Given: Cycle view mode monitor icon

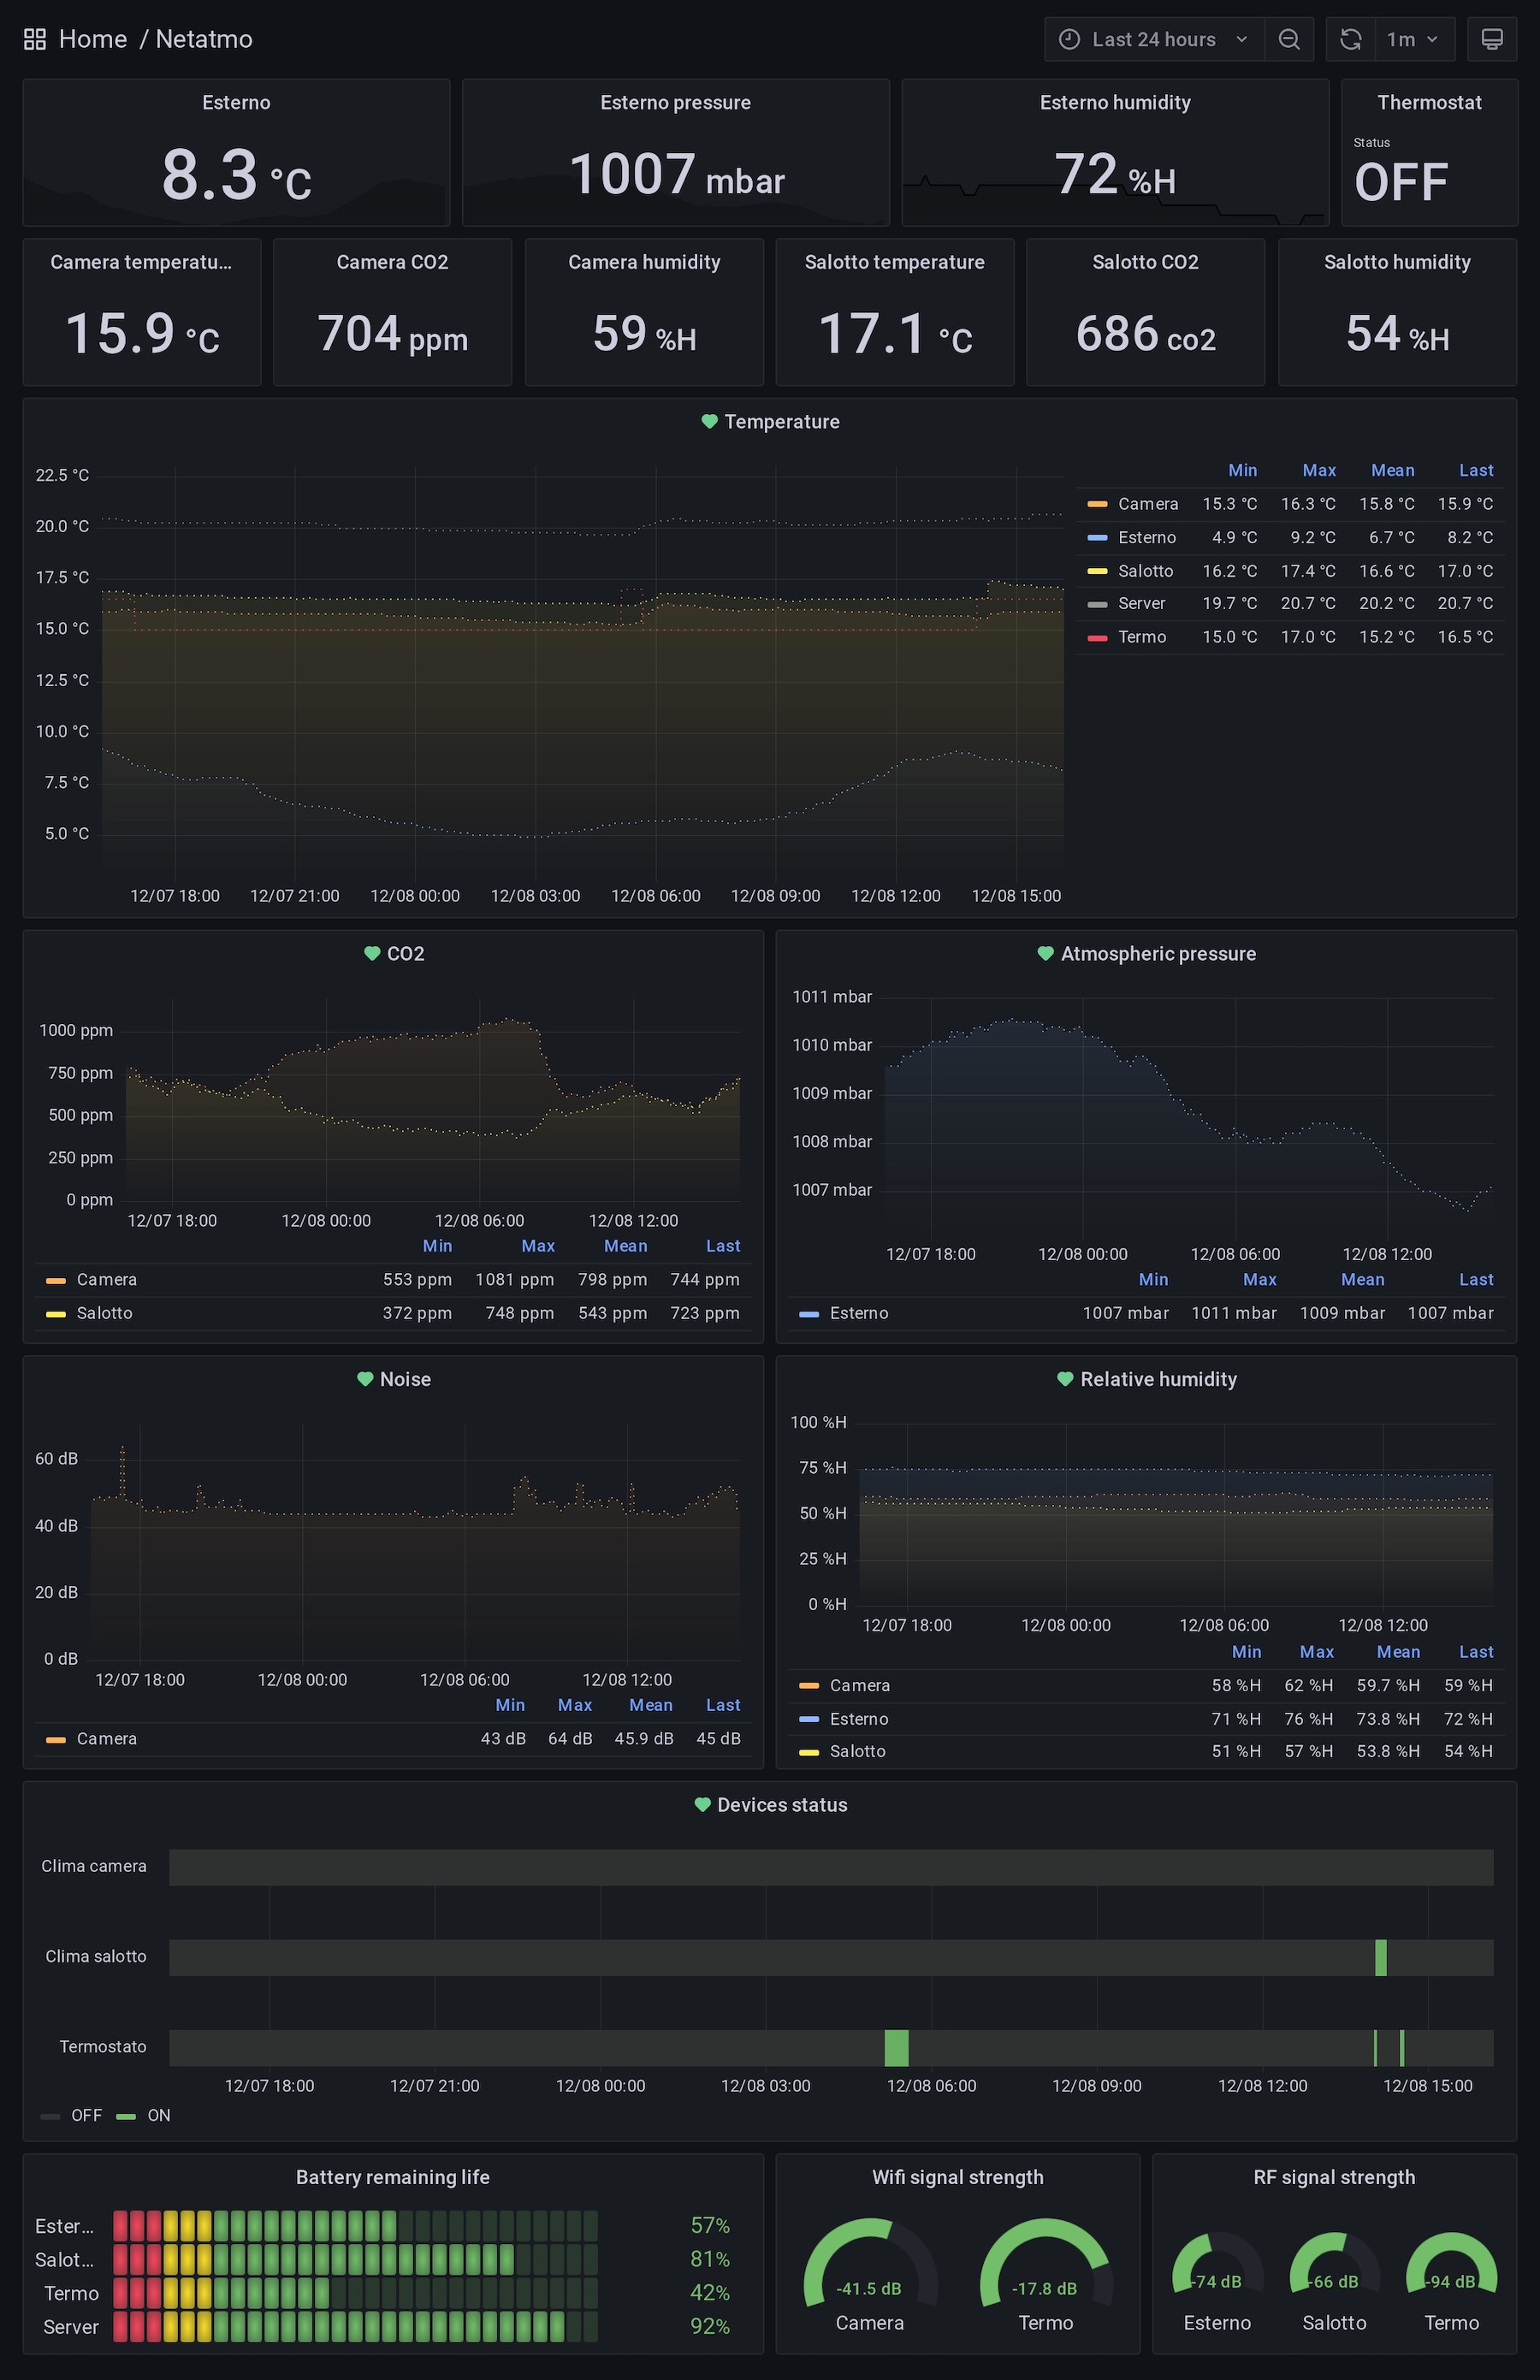Looking at the screenshot, I should 1491,39.
